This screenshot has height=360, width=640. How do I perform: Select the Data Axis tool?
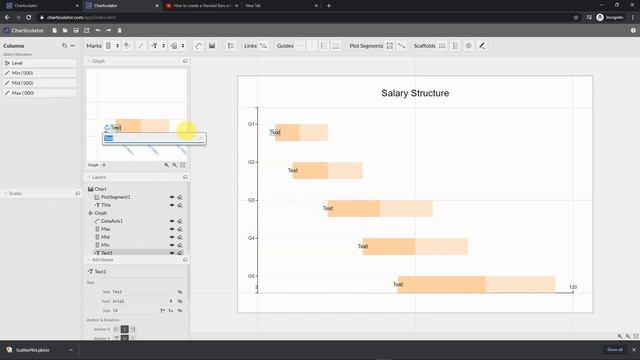[198, 46]
